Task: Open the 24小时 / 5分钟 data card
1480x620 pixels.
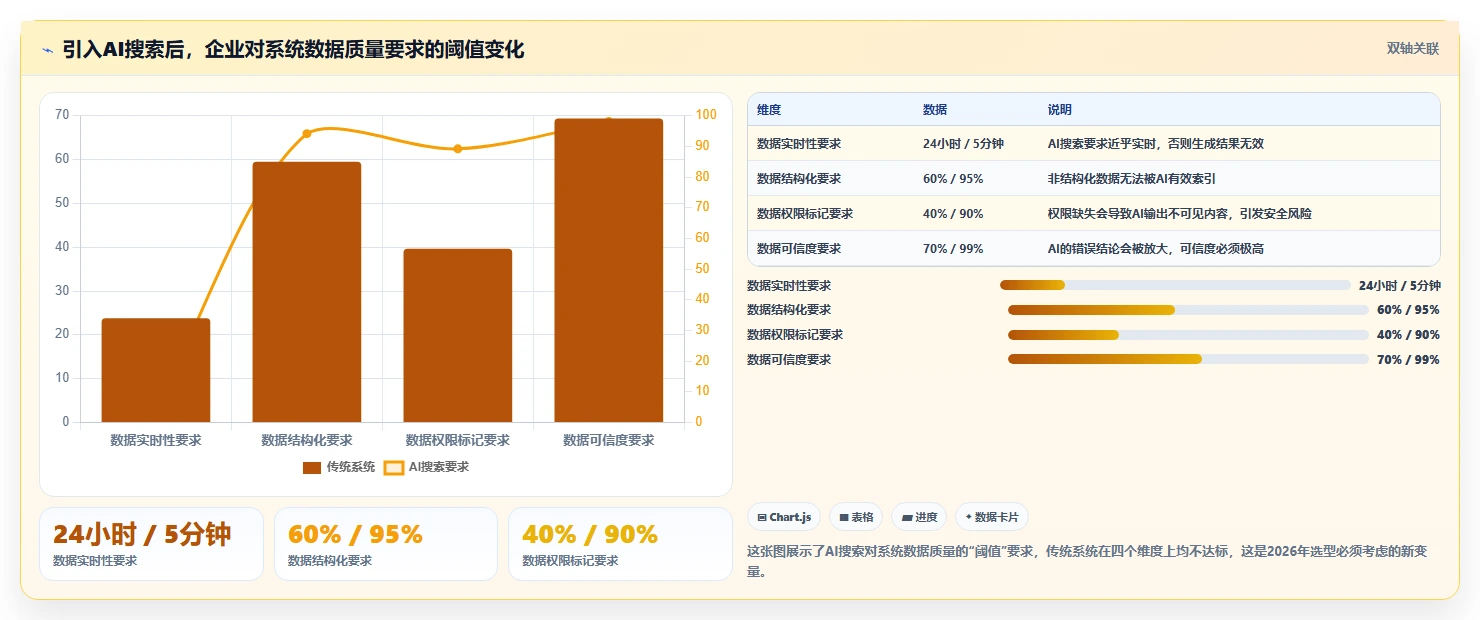Action: pyautogui.click(x=151, y=544)
